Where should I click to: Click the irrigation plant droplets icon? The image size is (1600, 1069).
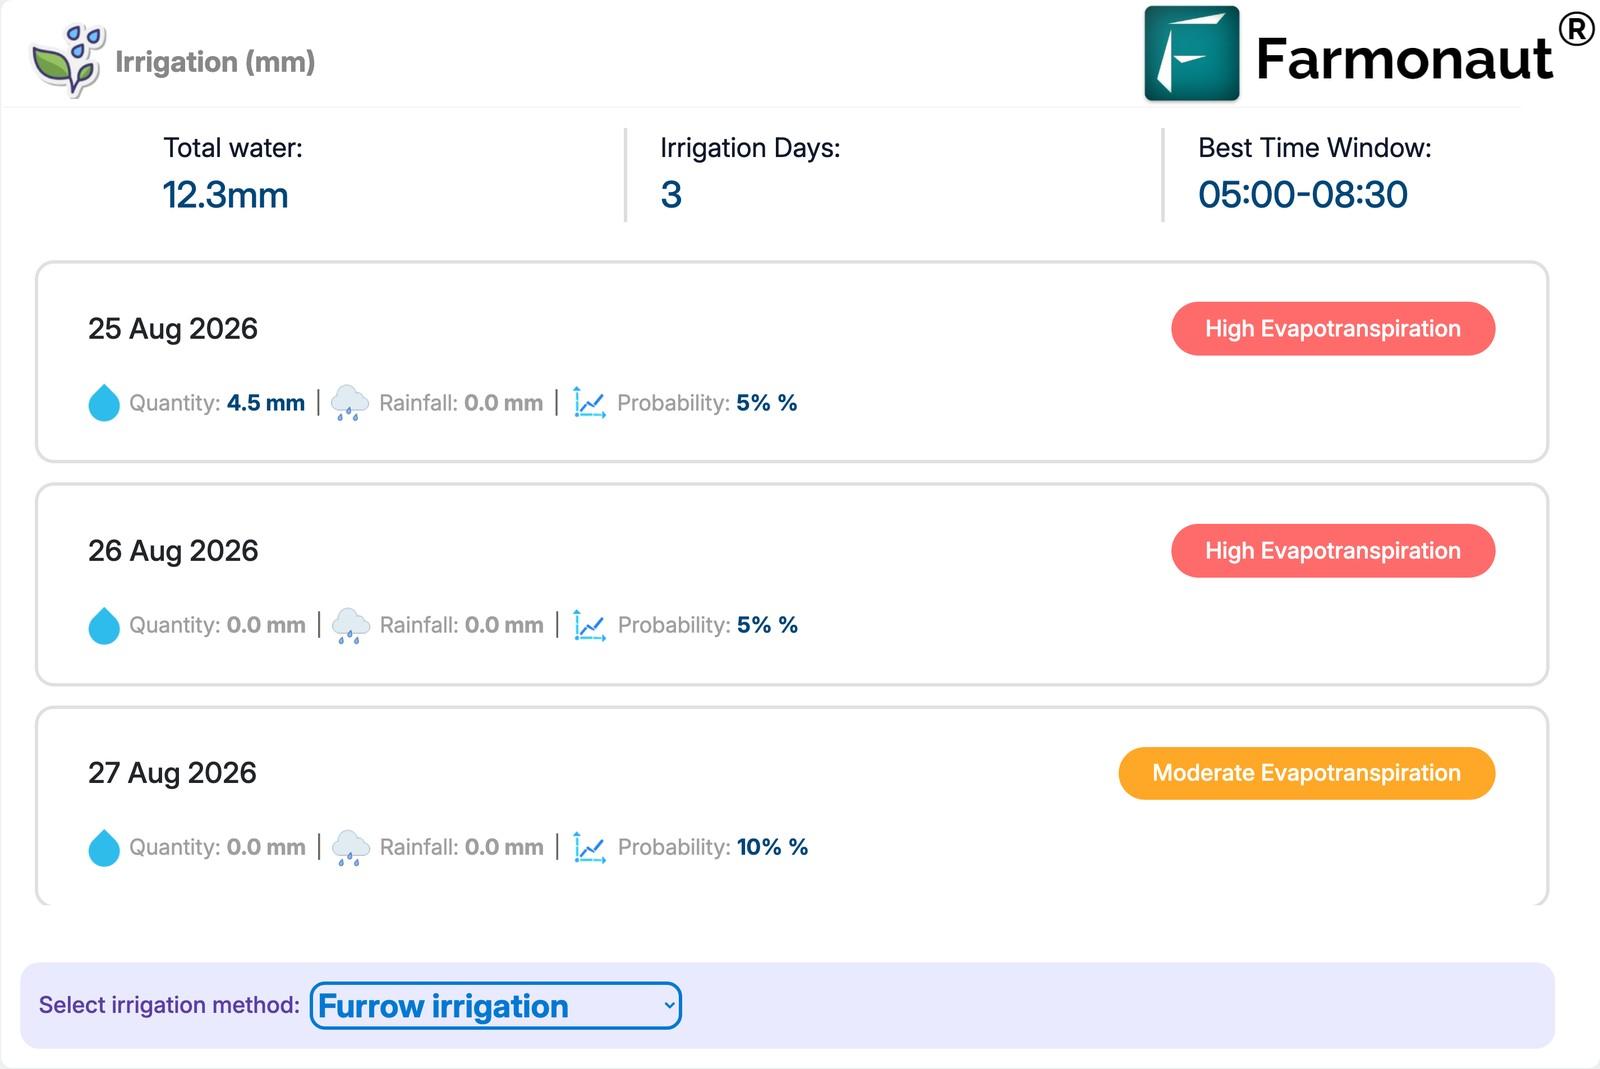point(67,61)
